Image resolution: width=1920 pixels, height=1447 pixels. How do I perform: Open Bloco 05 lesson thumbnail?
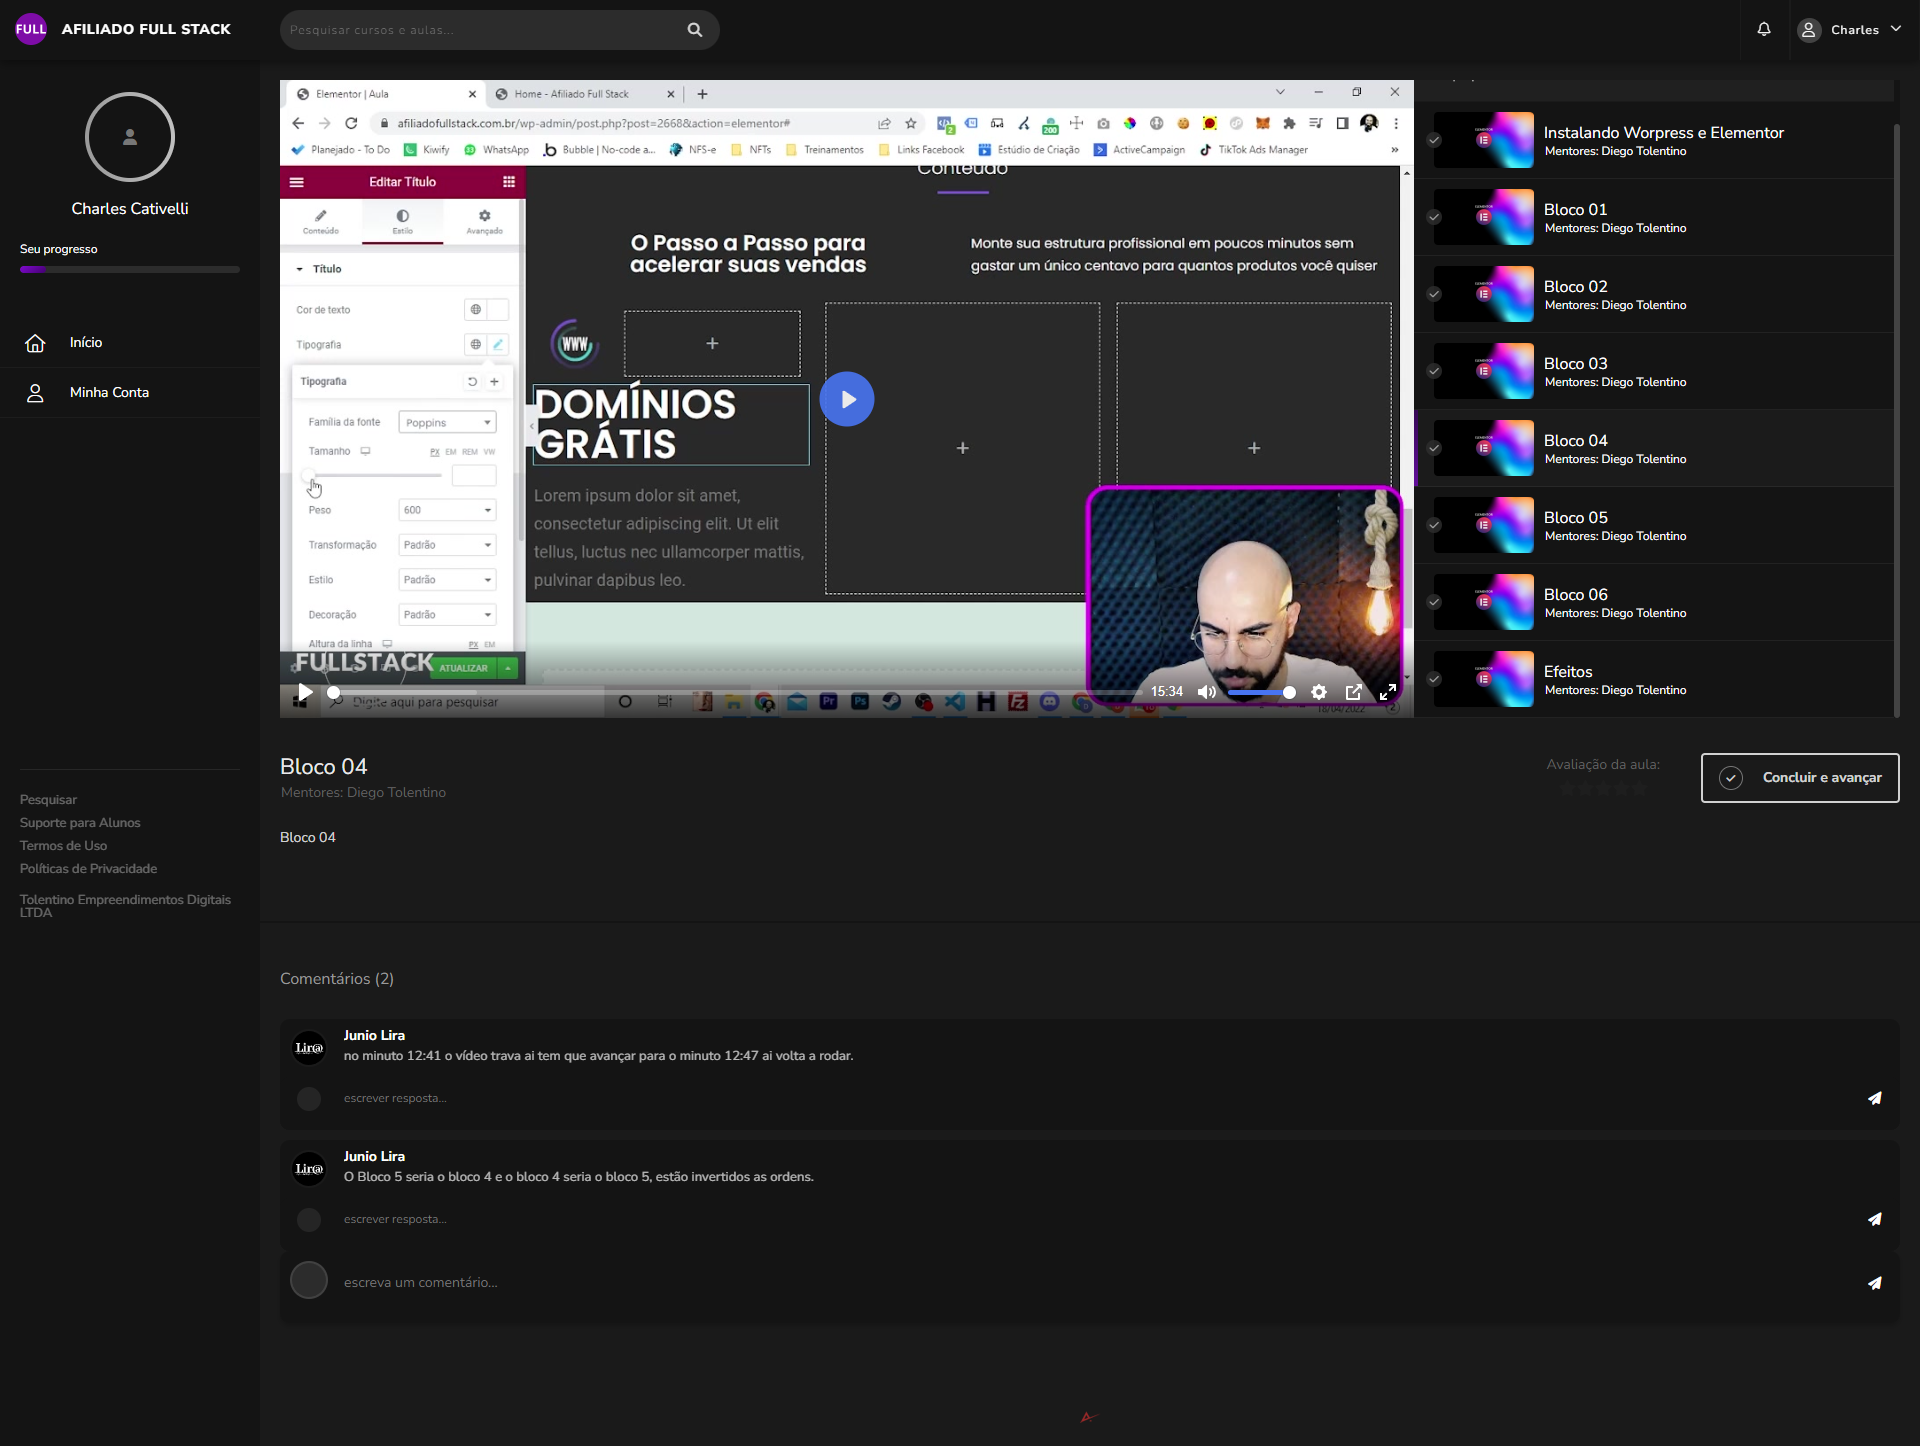1484,525
